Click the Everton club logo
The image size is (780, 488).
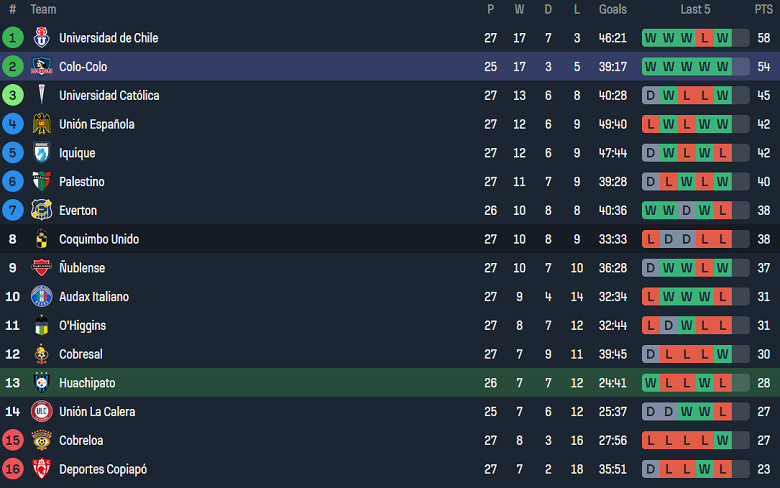tap(41, 211)
